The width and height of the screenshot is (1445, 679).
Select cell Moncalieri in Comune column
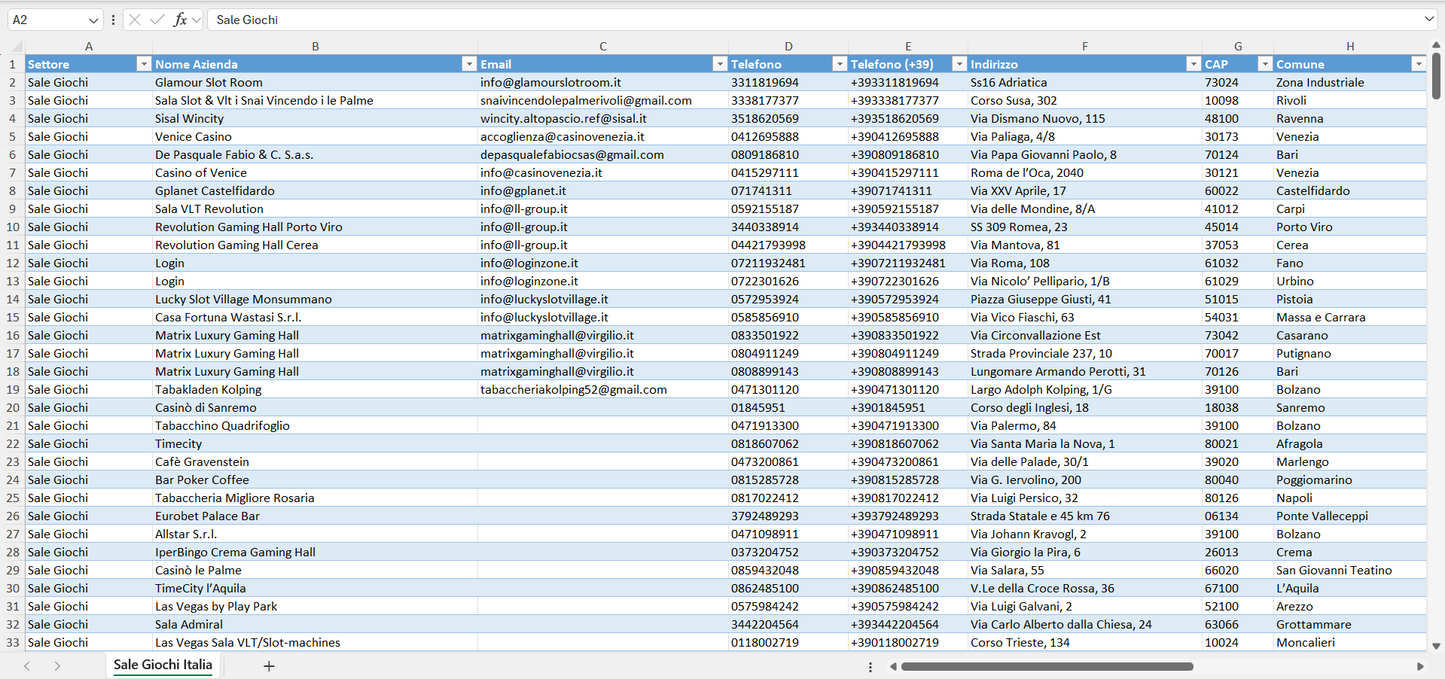tap(1350, 642)
